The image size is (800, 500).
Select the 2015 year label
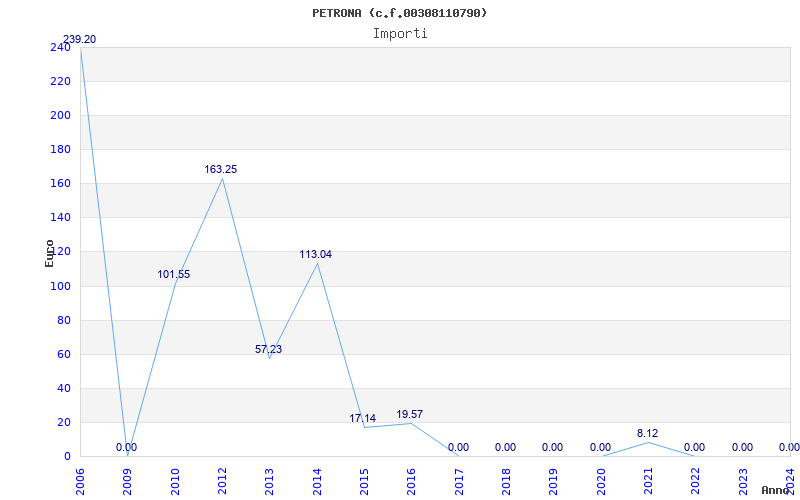click(365, 482)
